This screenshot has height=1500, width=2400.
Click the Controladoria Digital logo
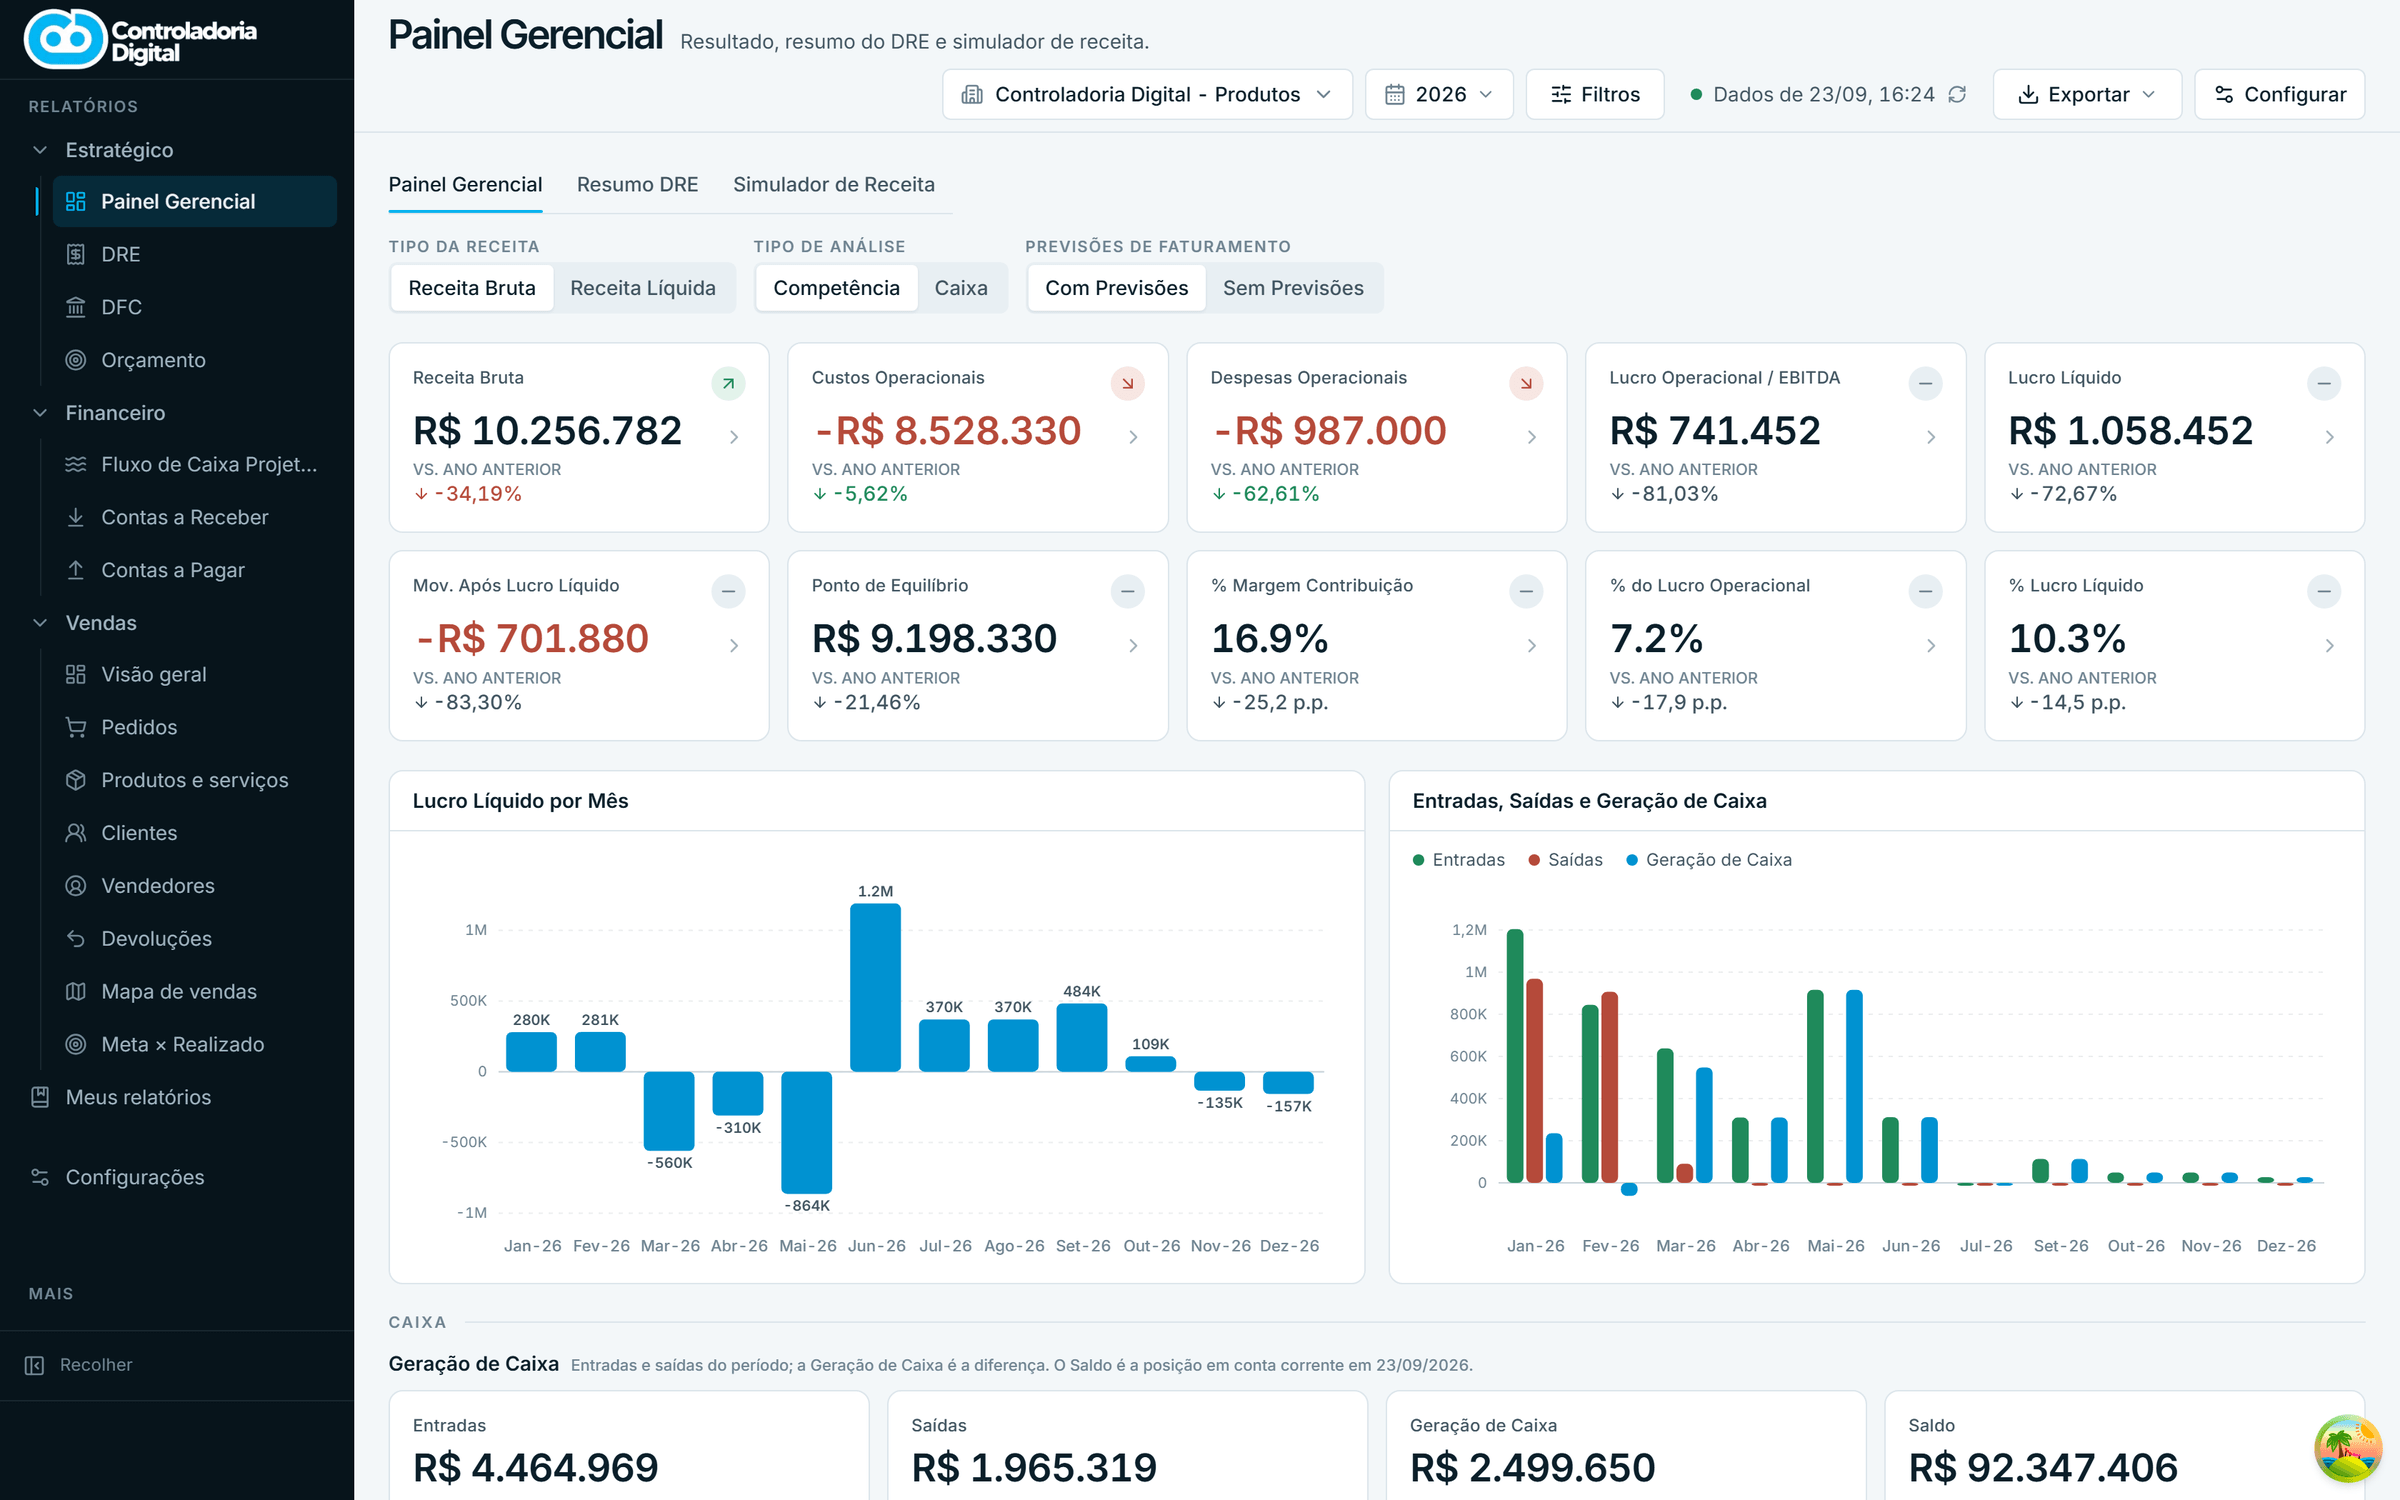(x=140, y=39)
